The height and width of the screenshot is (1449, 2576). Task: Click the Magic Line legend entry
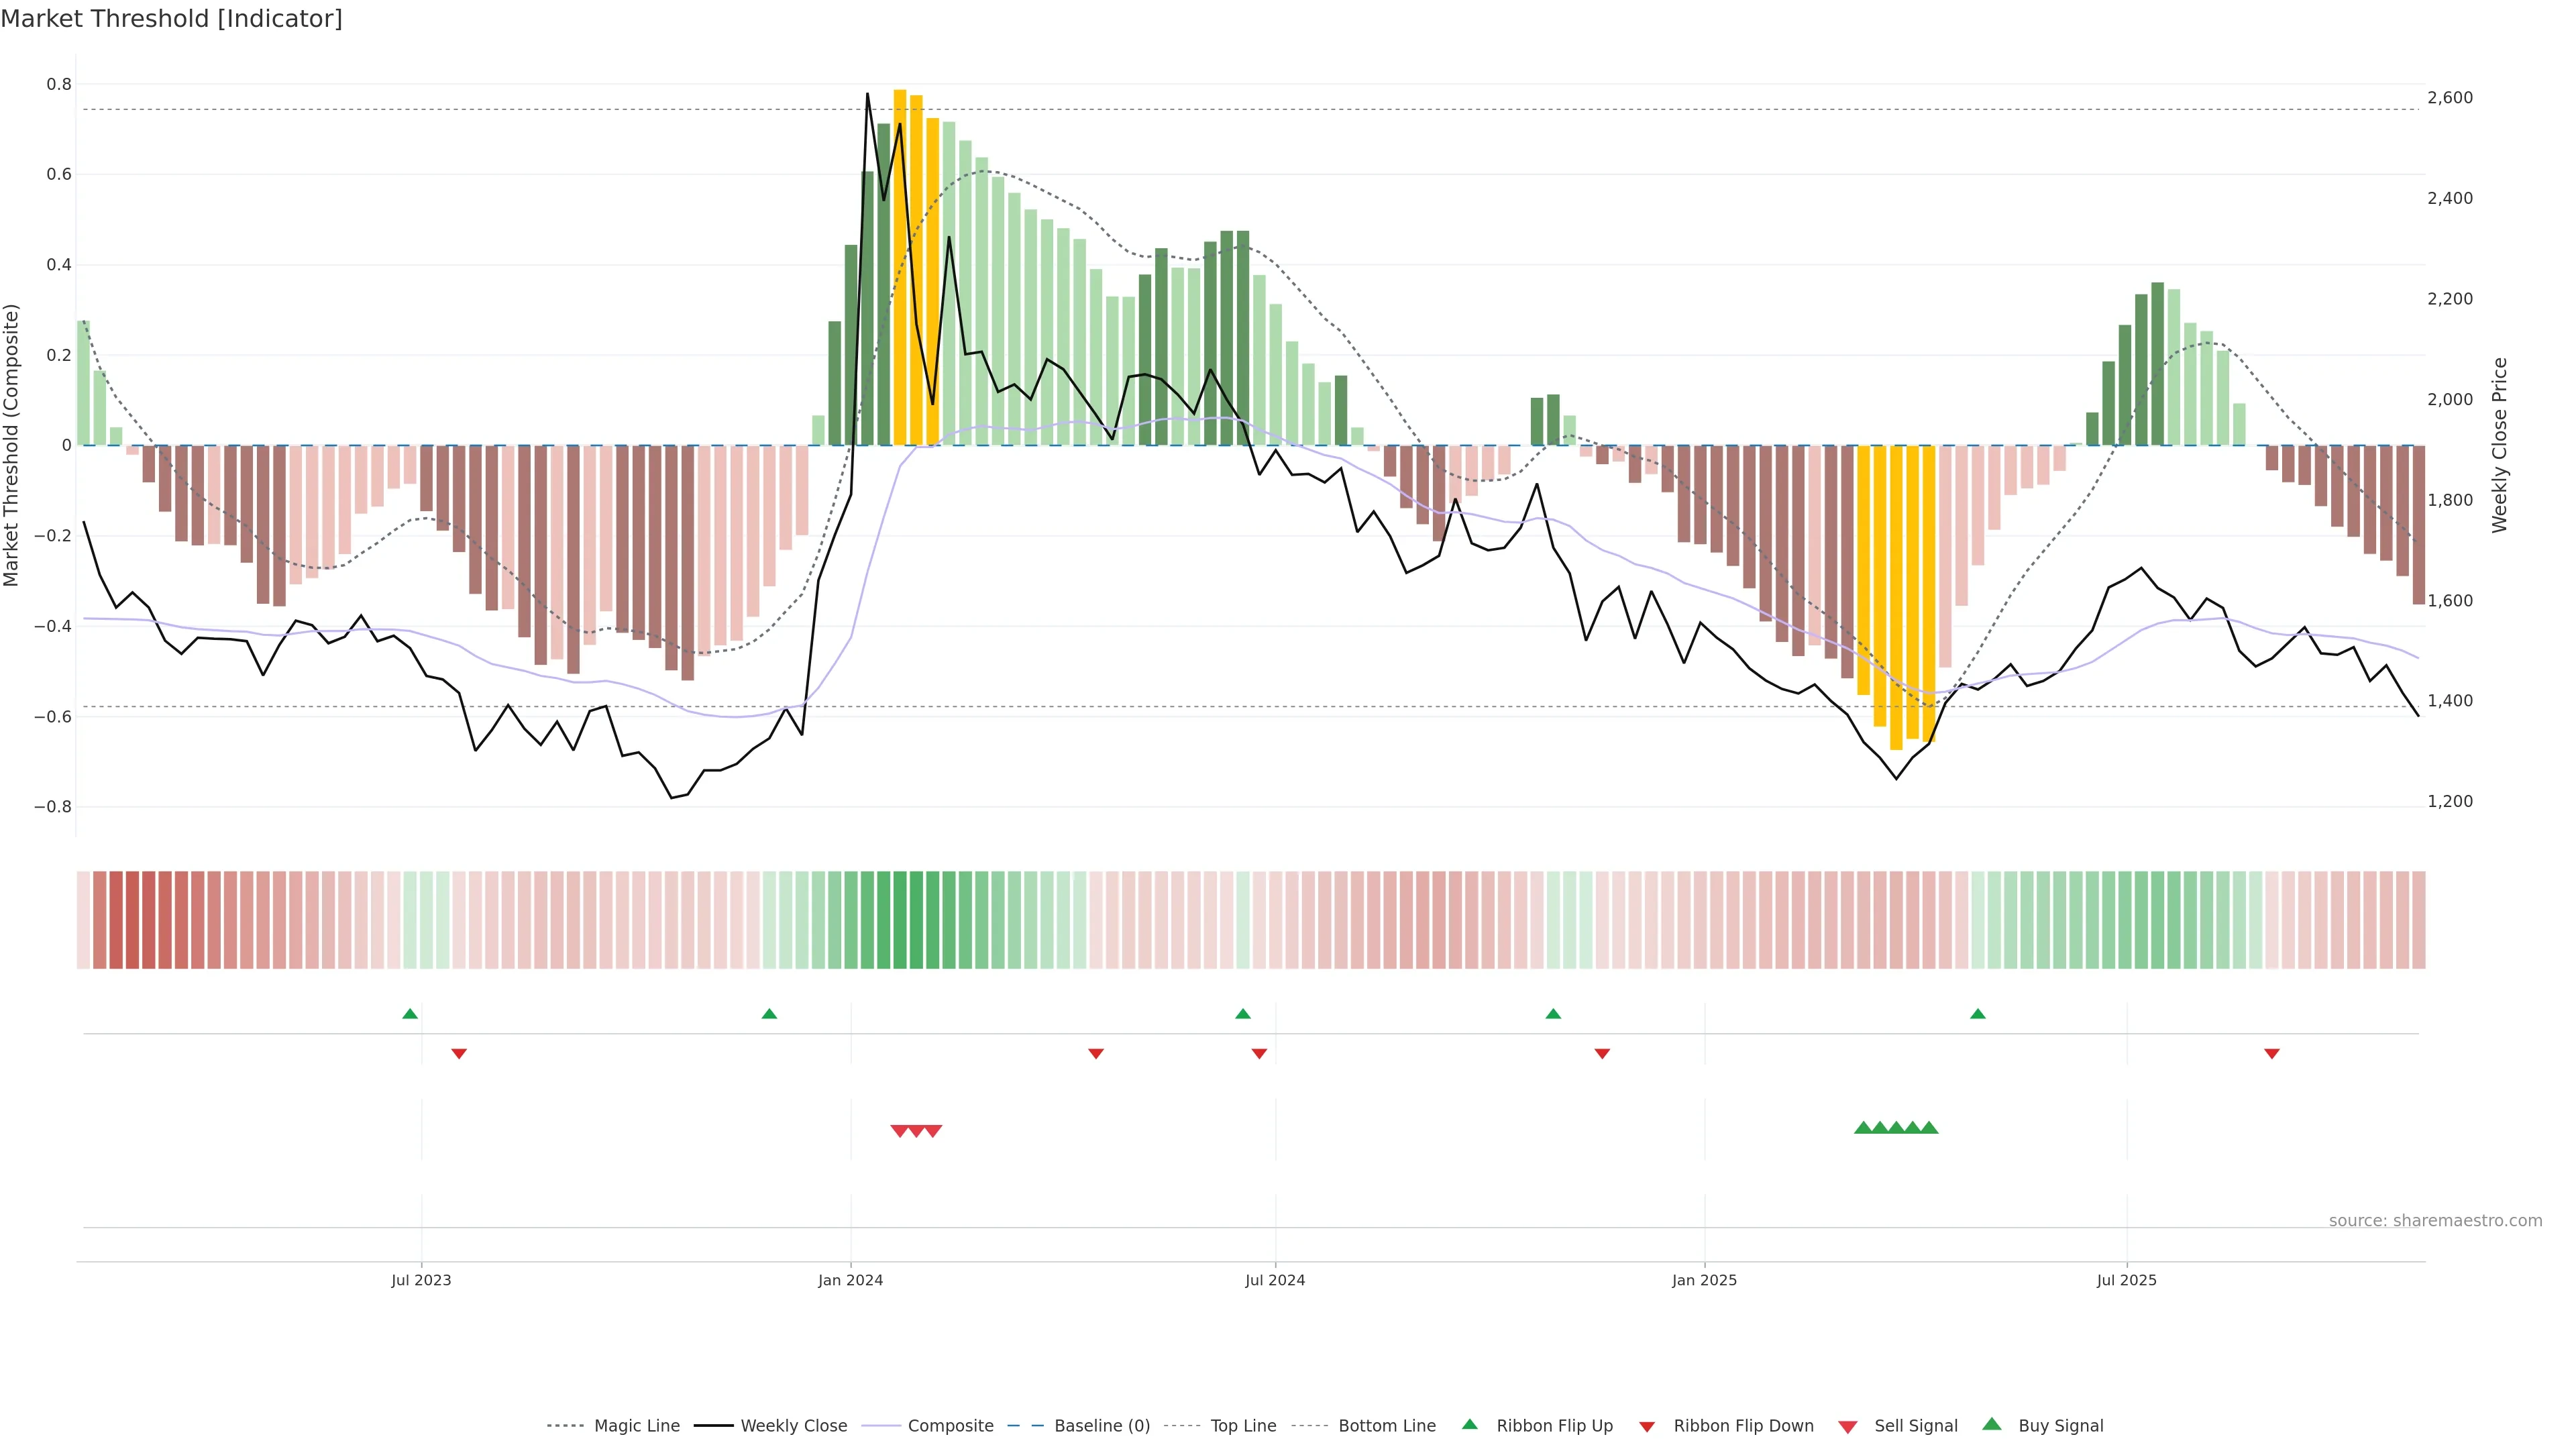coord(636,1425)
